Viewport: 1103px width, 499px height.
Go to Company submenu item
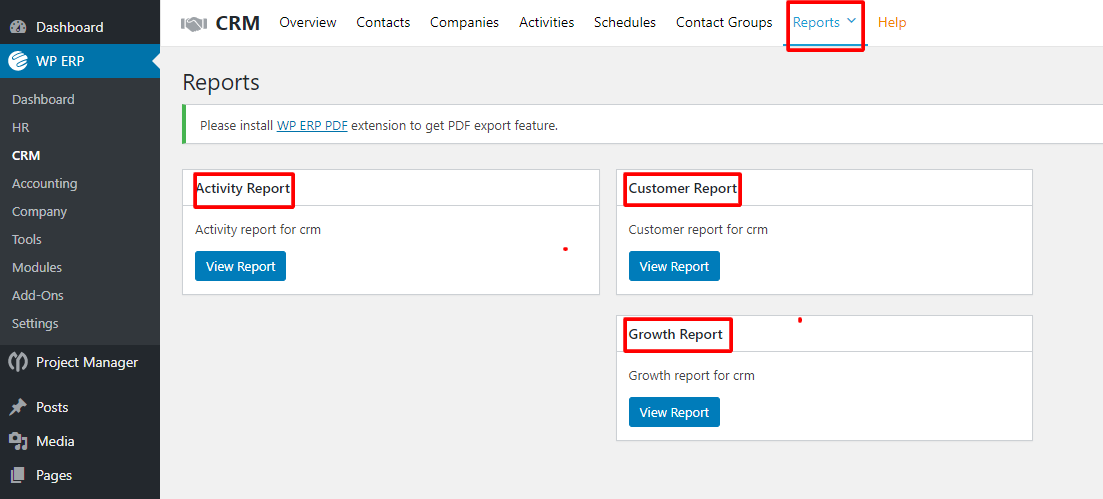(39, 211)
